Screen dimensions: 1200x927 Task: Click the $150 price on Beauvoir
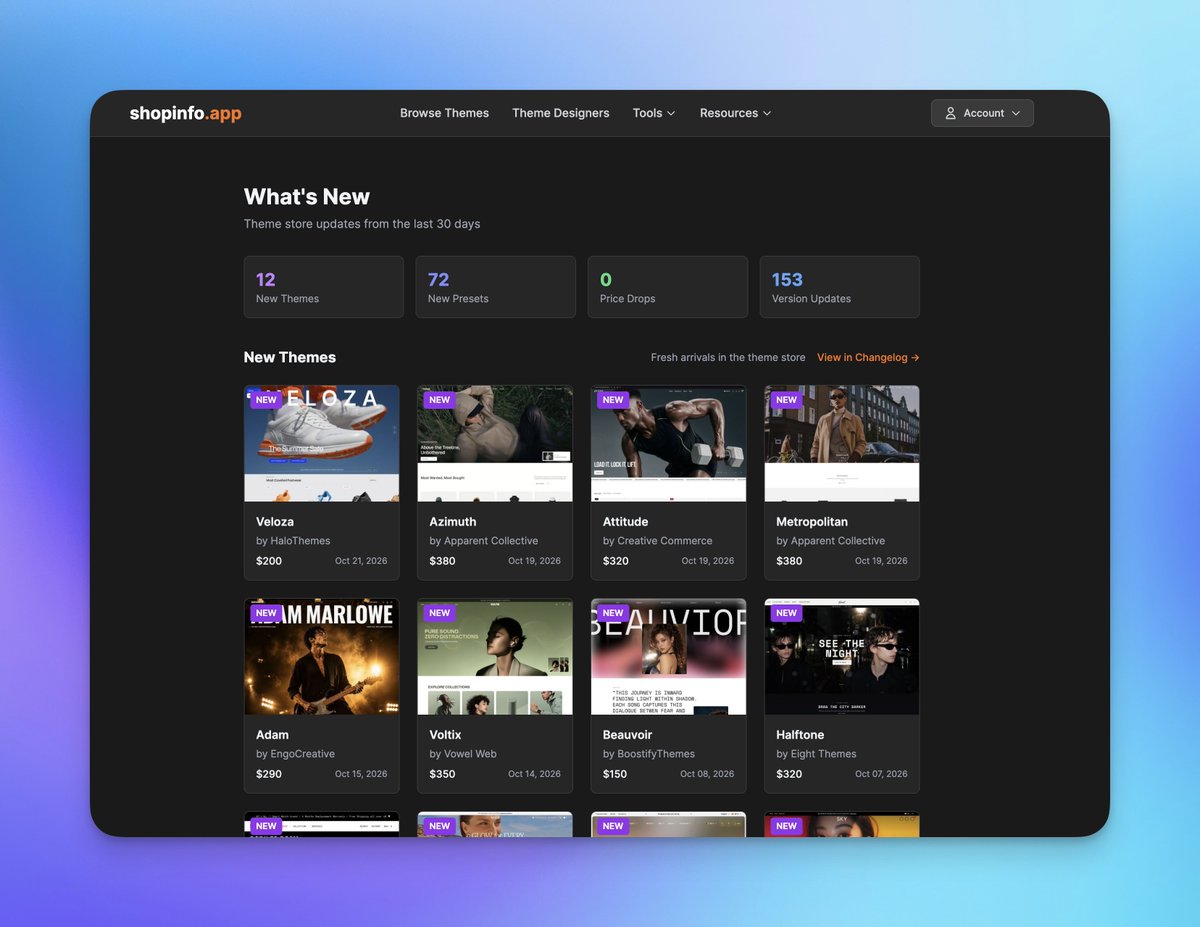(x=615, y=774)
